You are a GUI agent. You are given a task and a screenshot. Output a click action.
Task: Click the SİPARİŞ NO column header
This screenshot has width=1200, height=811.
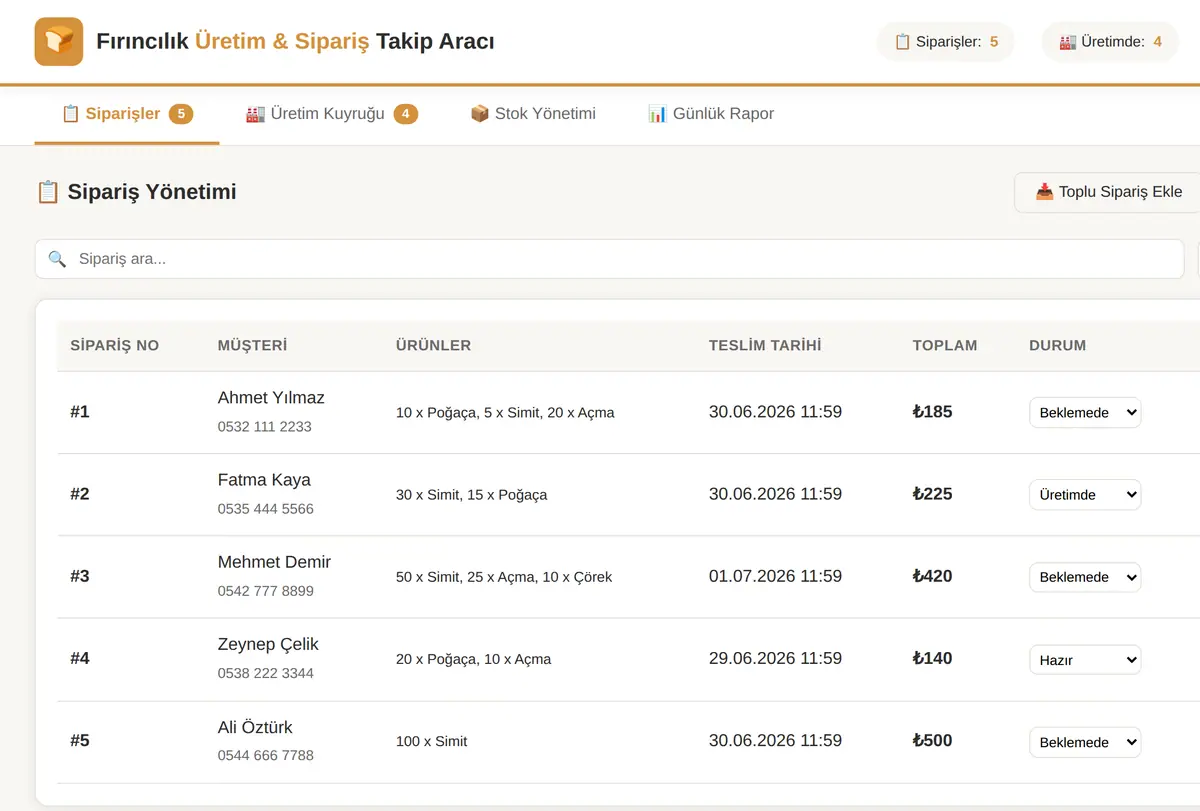click(114, 345)
